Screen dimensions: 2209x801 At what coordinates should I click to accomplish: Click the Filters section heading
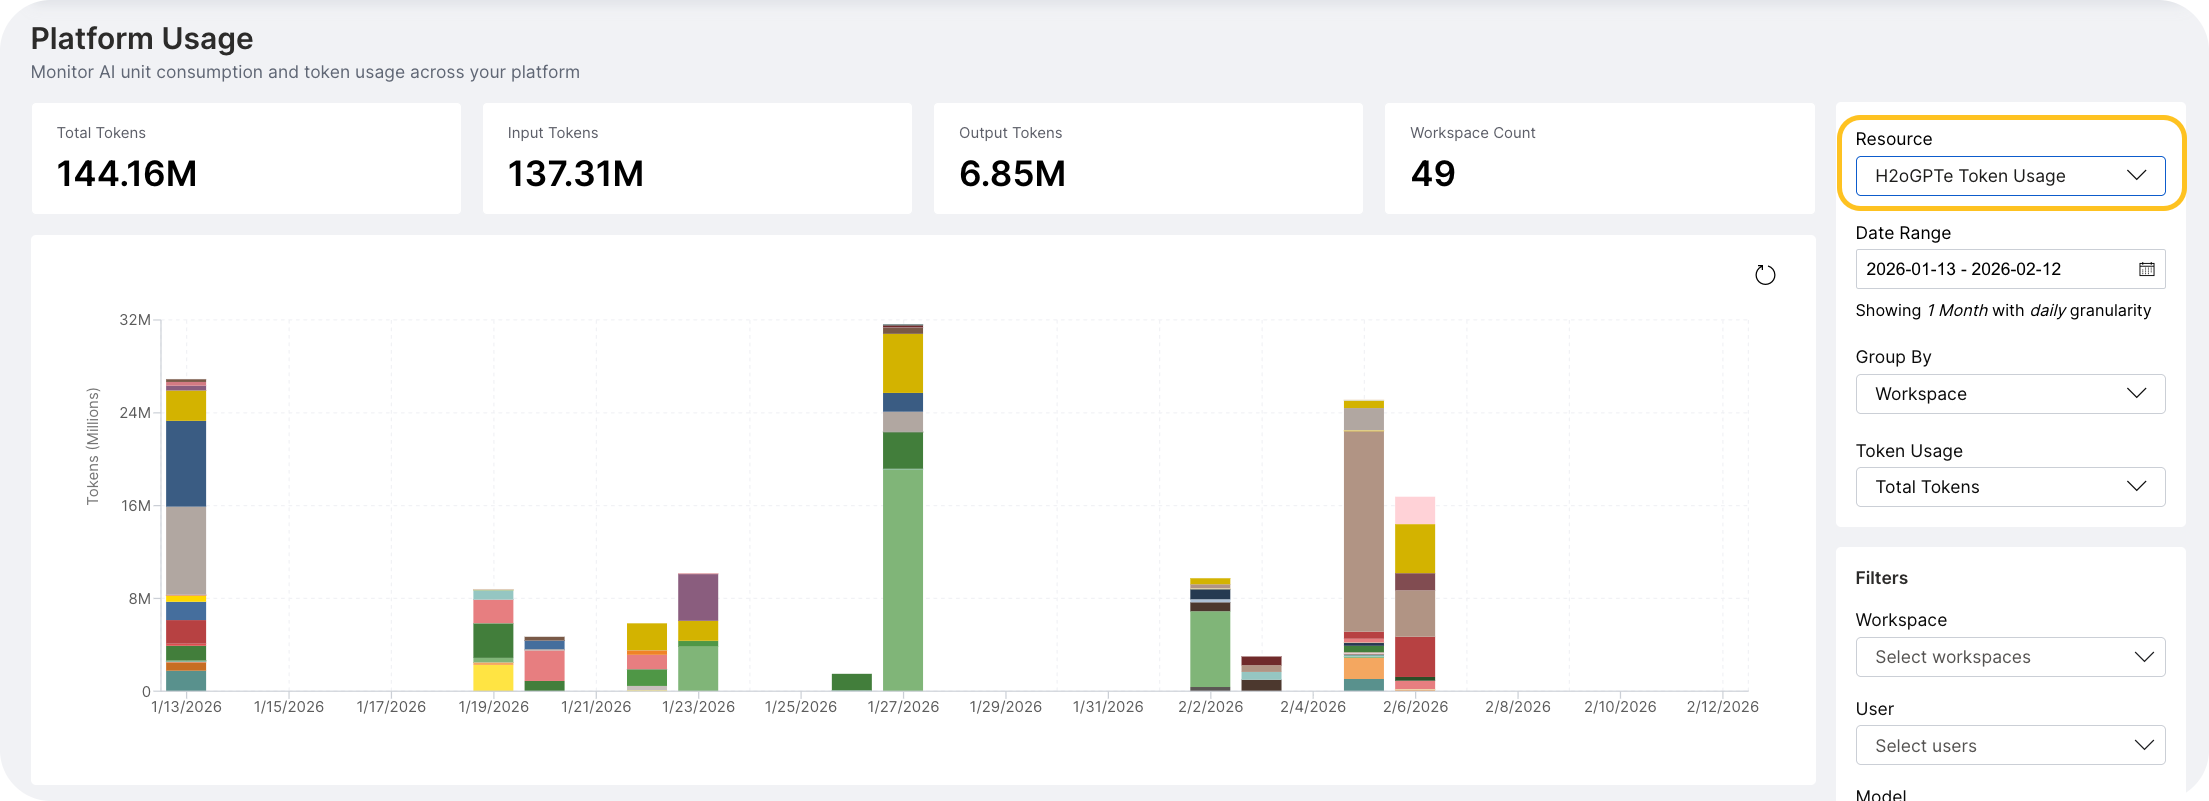(1881, 578)
